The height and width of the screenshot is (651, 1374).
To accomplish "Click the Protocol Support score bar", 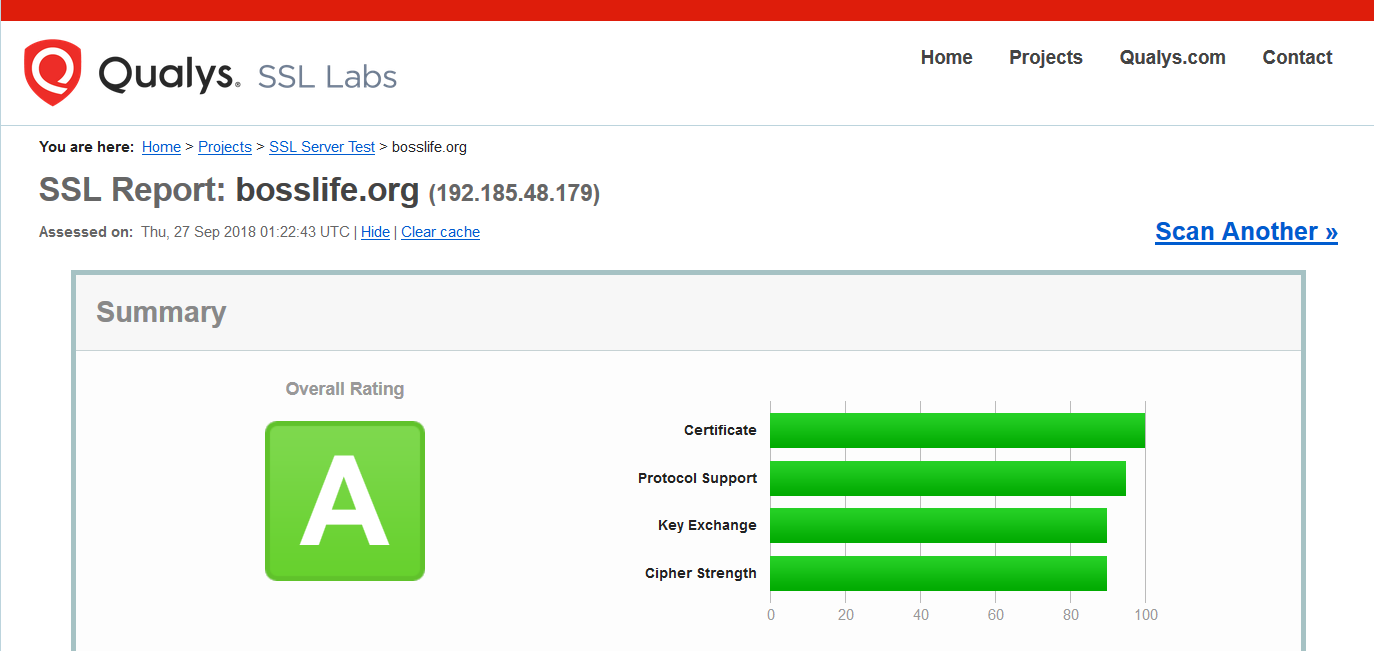I will (x=947, y=478).
